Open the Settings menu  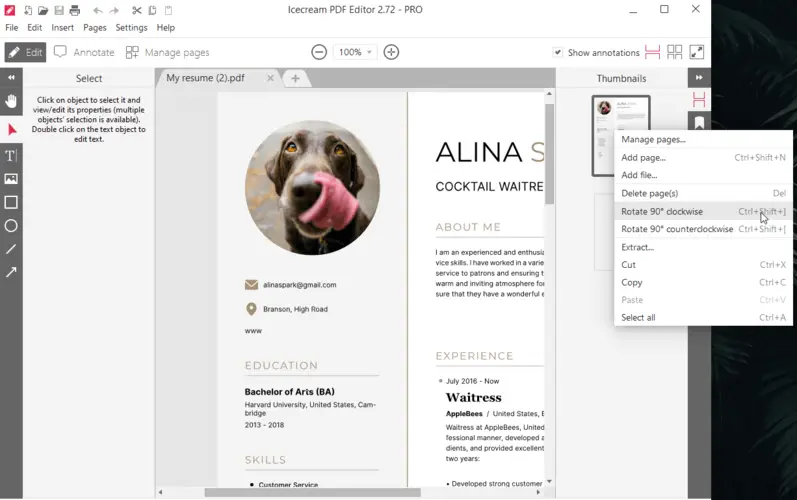pyautogui.click(x=131, y=27)
